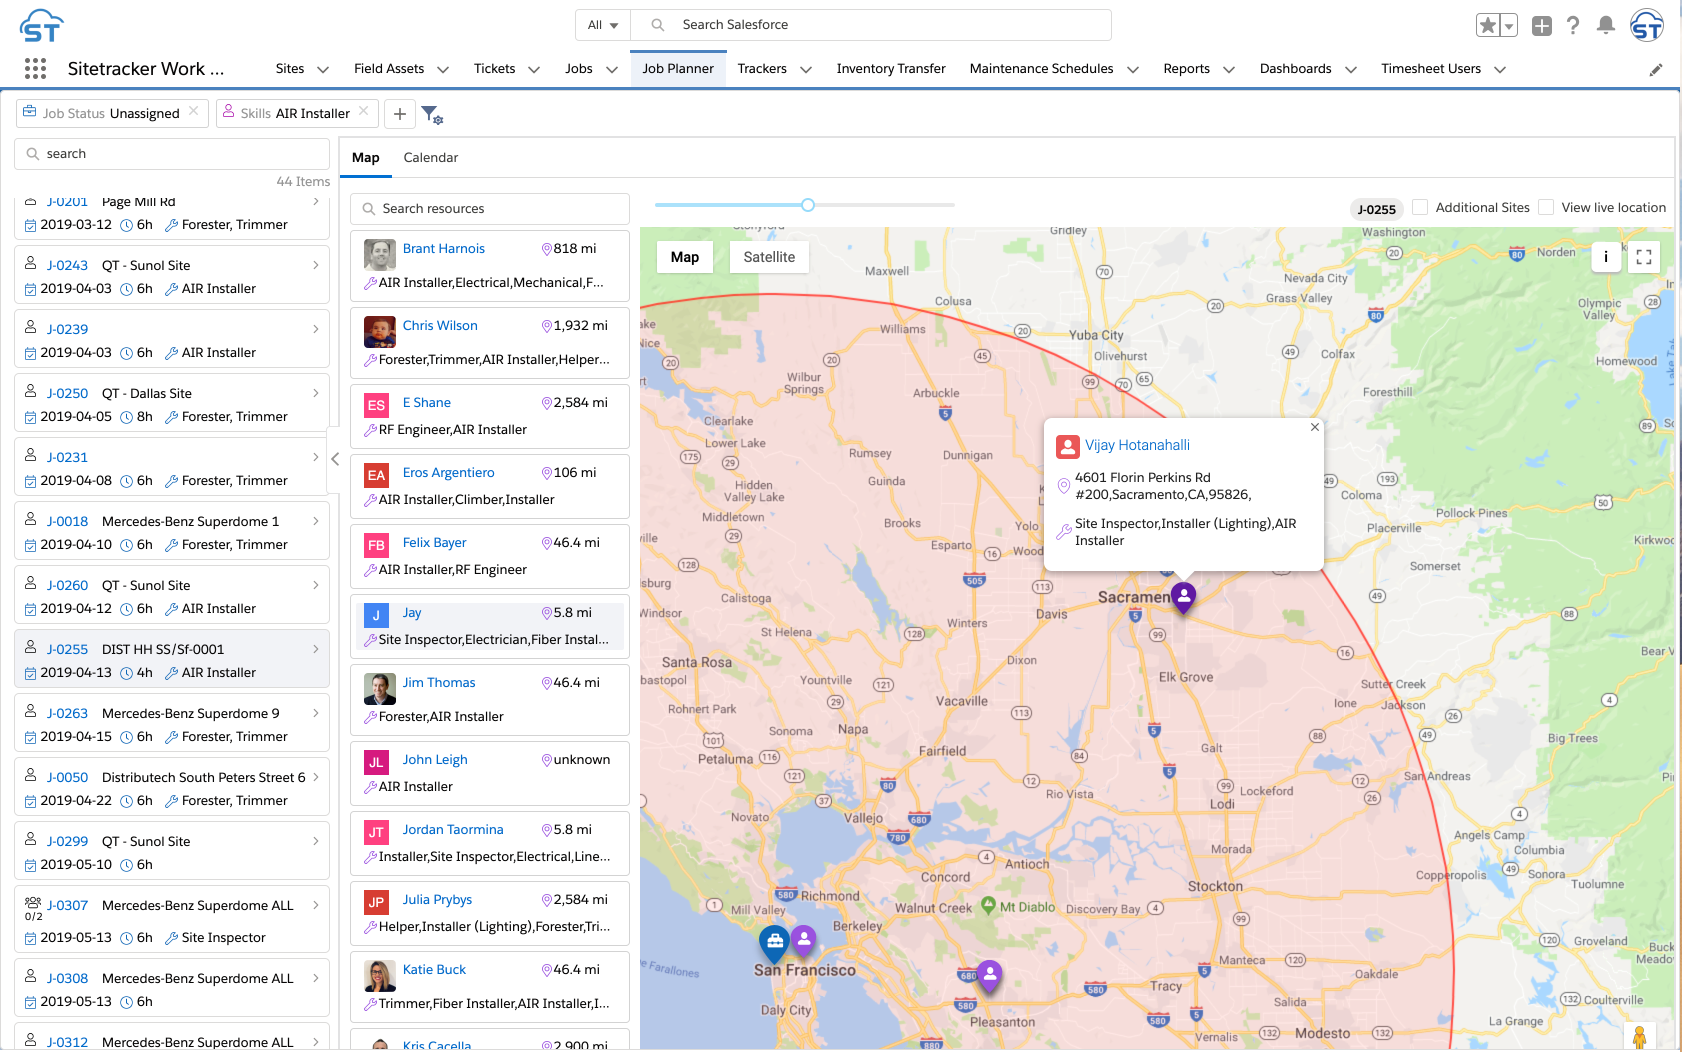This screenshot has height=1052, width=1682.
Task: Open the App Launcher waffle icon
Action: 35,68
